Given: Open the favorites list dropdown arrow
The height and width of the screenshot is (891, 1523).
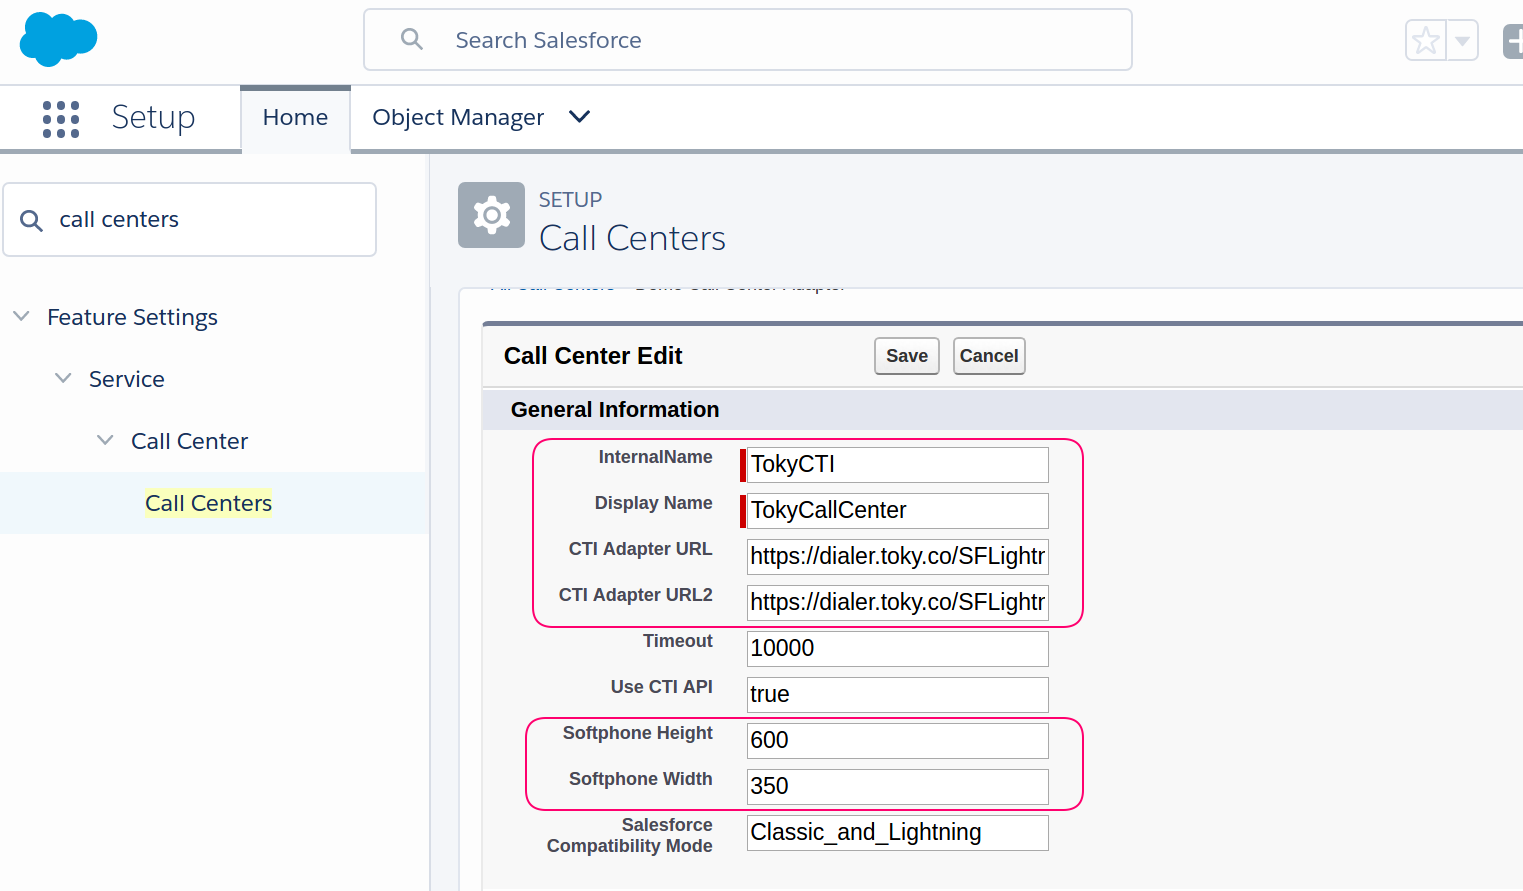Looking at the screenshot, I should (x=1462, y=41).
